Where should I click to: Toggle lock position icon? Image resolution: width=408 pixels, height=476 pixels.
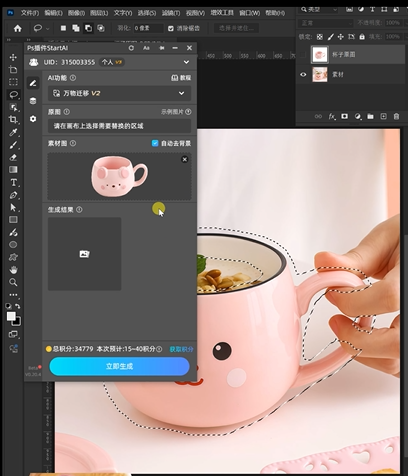341,37
